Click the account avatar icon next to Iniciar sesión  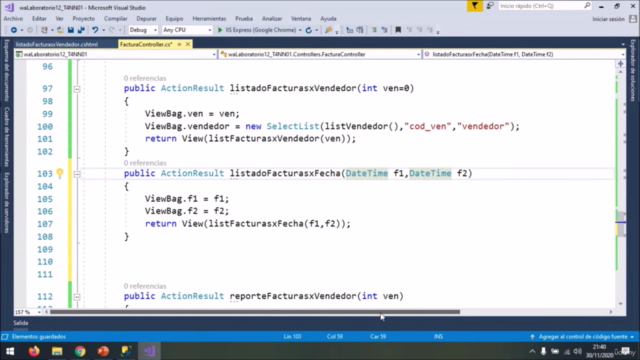pyautogui.click(x=633, y=19)
